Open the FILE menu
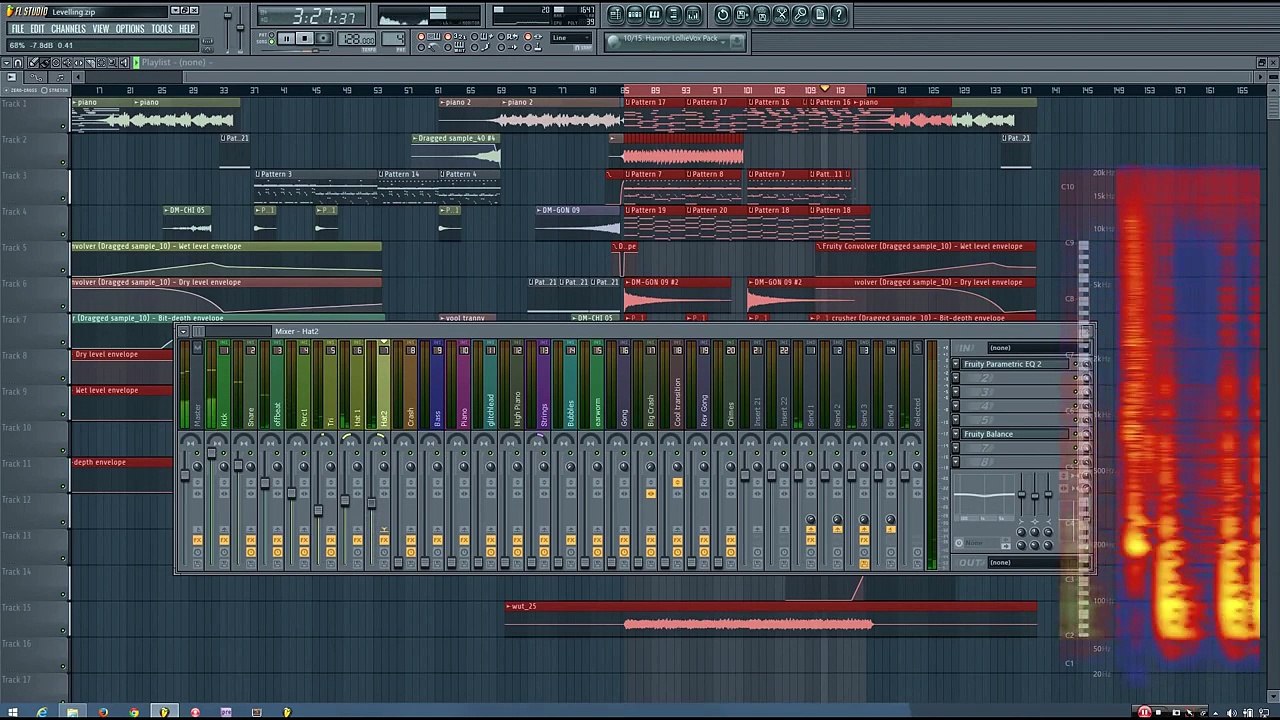Viewport: 1280px width, 720px height. pyautogui.click(x=17, y=29)
